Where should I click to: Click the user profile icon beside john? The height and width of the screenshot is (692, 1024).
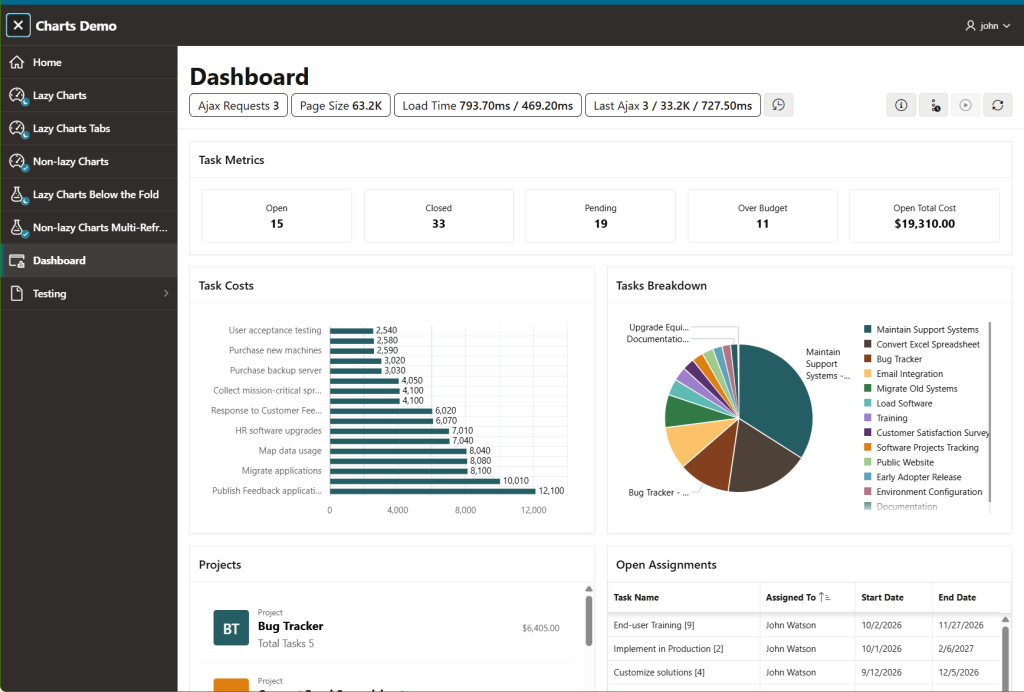970,25
